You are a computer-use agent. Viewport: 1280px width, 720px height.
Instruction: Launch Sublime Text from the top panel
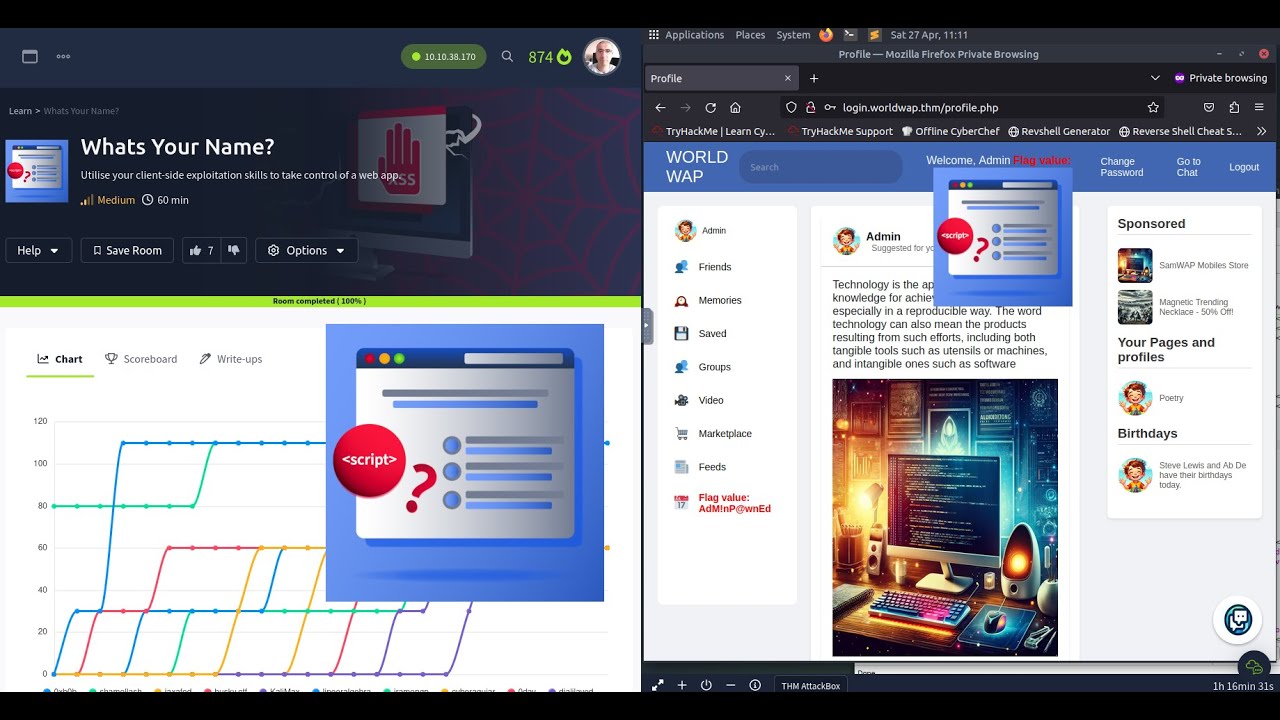[875, 34]
